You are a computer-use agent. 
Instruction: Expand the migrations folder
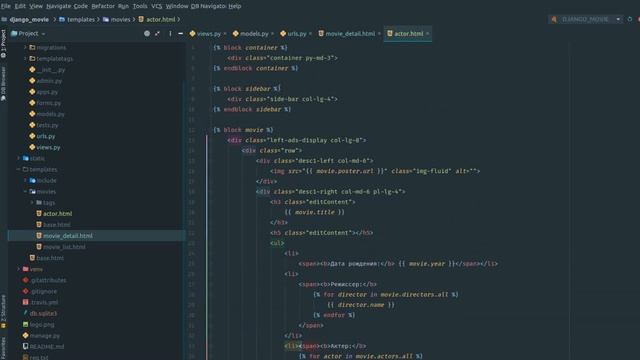(25, 47)
